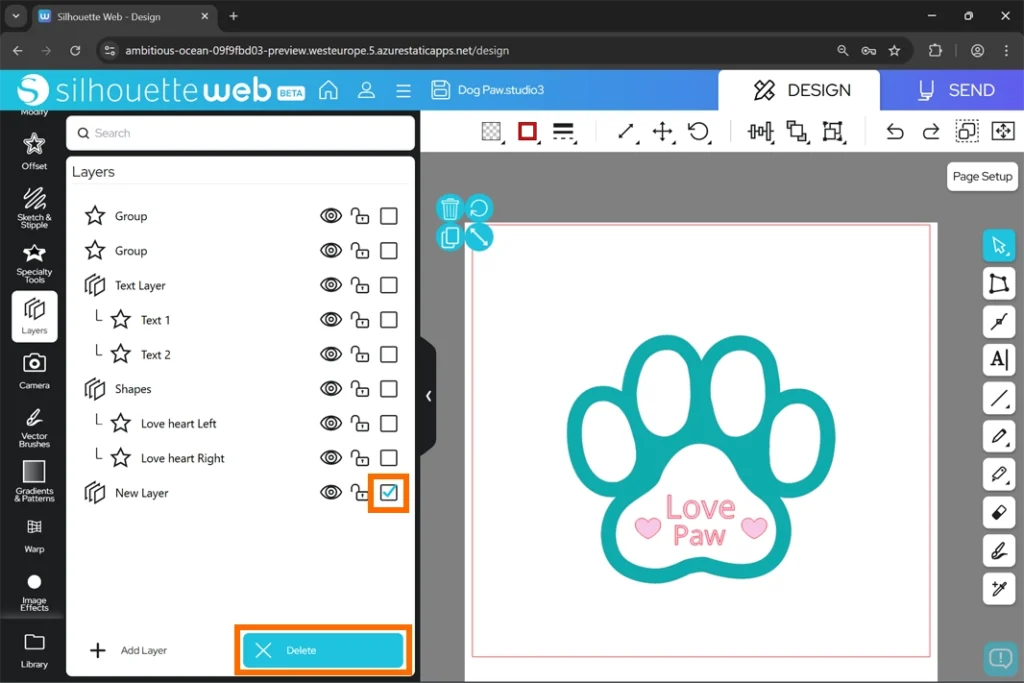This screenshot has height=683, width=1024.
Task: Click the Search input field
Action: coord(240,133)
